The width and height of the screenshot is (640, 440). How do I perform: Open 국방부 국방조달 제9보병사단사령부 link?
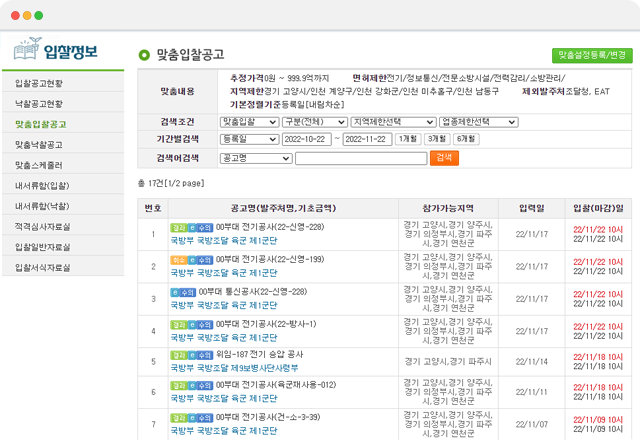[234, 368]
